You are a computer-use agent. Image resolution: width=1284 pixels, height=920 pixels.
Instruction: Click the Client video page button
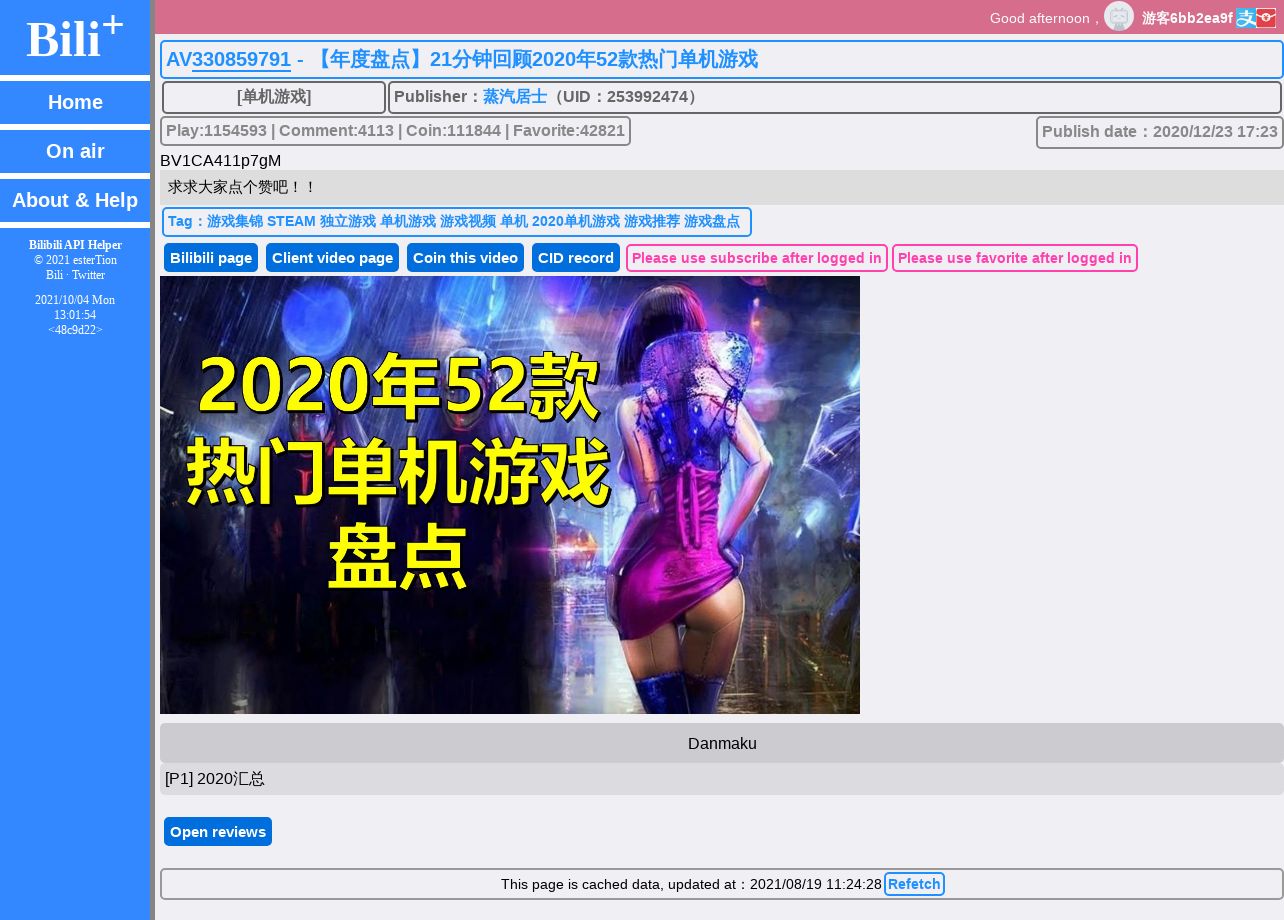pyautogui.click(x=332, y=258)
